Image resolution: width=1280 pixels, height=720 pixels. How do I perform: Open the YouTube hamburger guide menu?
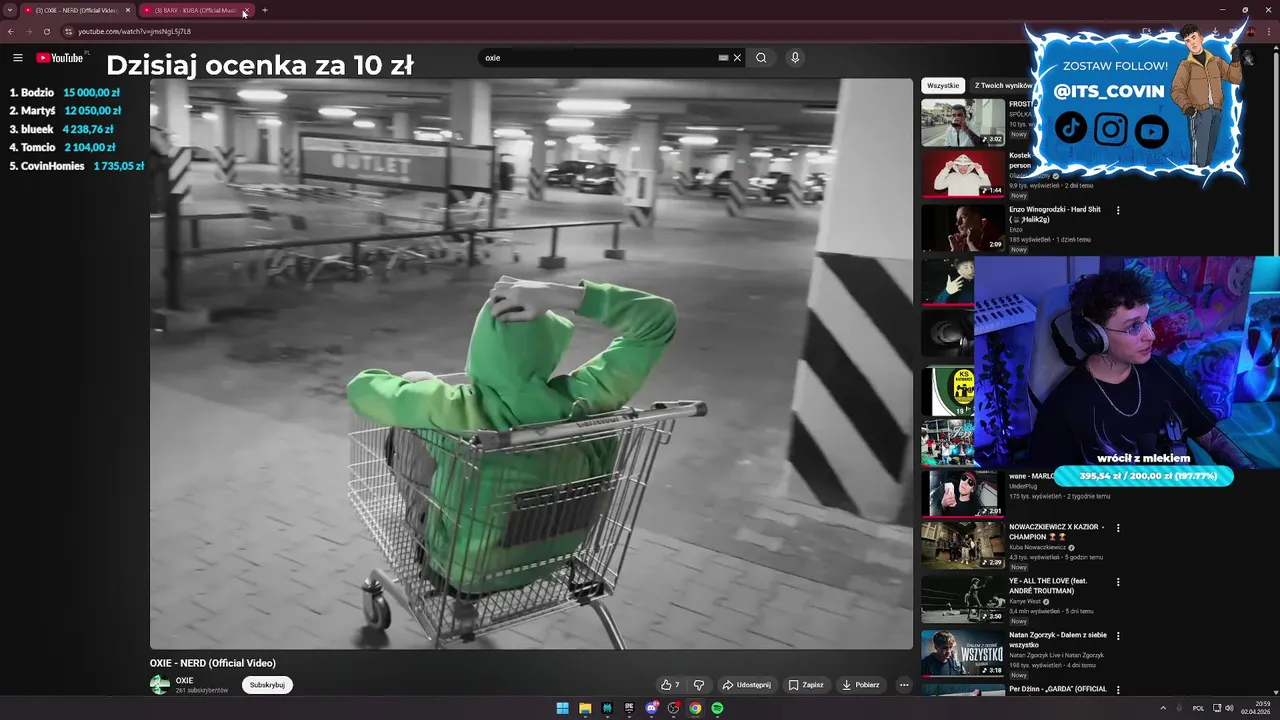tap(17, 58)
